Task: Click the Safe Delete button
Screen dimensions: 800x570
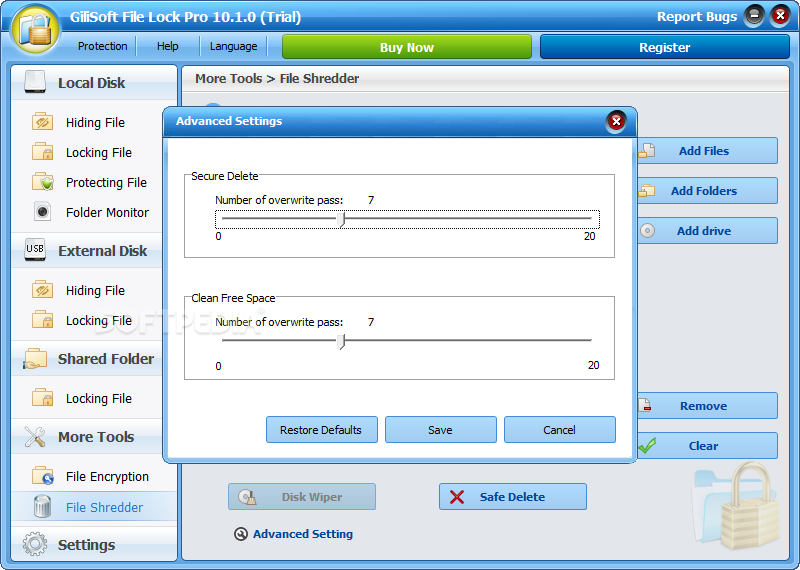Action: (513, 497)
